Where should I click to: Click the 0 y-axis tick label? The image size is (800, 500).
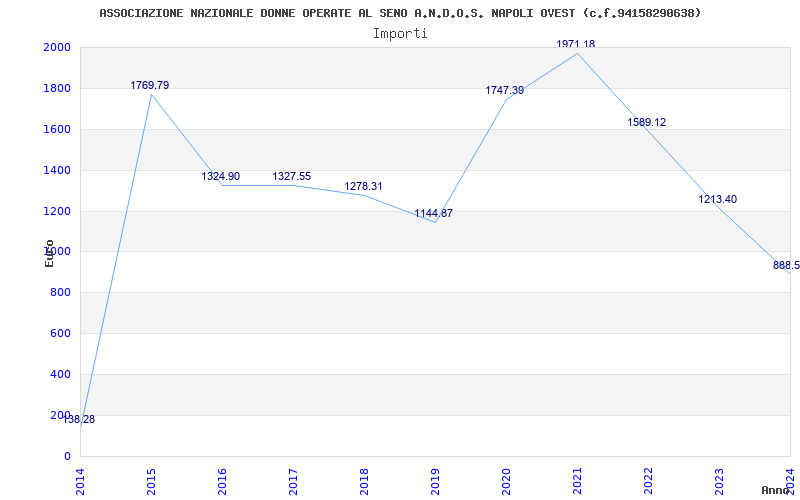coord(67,456)
